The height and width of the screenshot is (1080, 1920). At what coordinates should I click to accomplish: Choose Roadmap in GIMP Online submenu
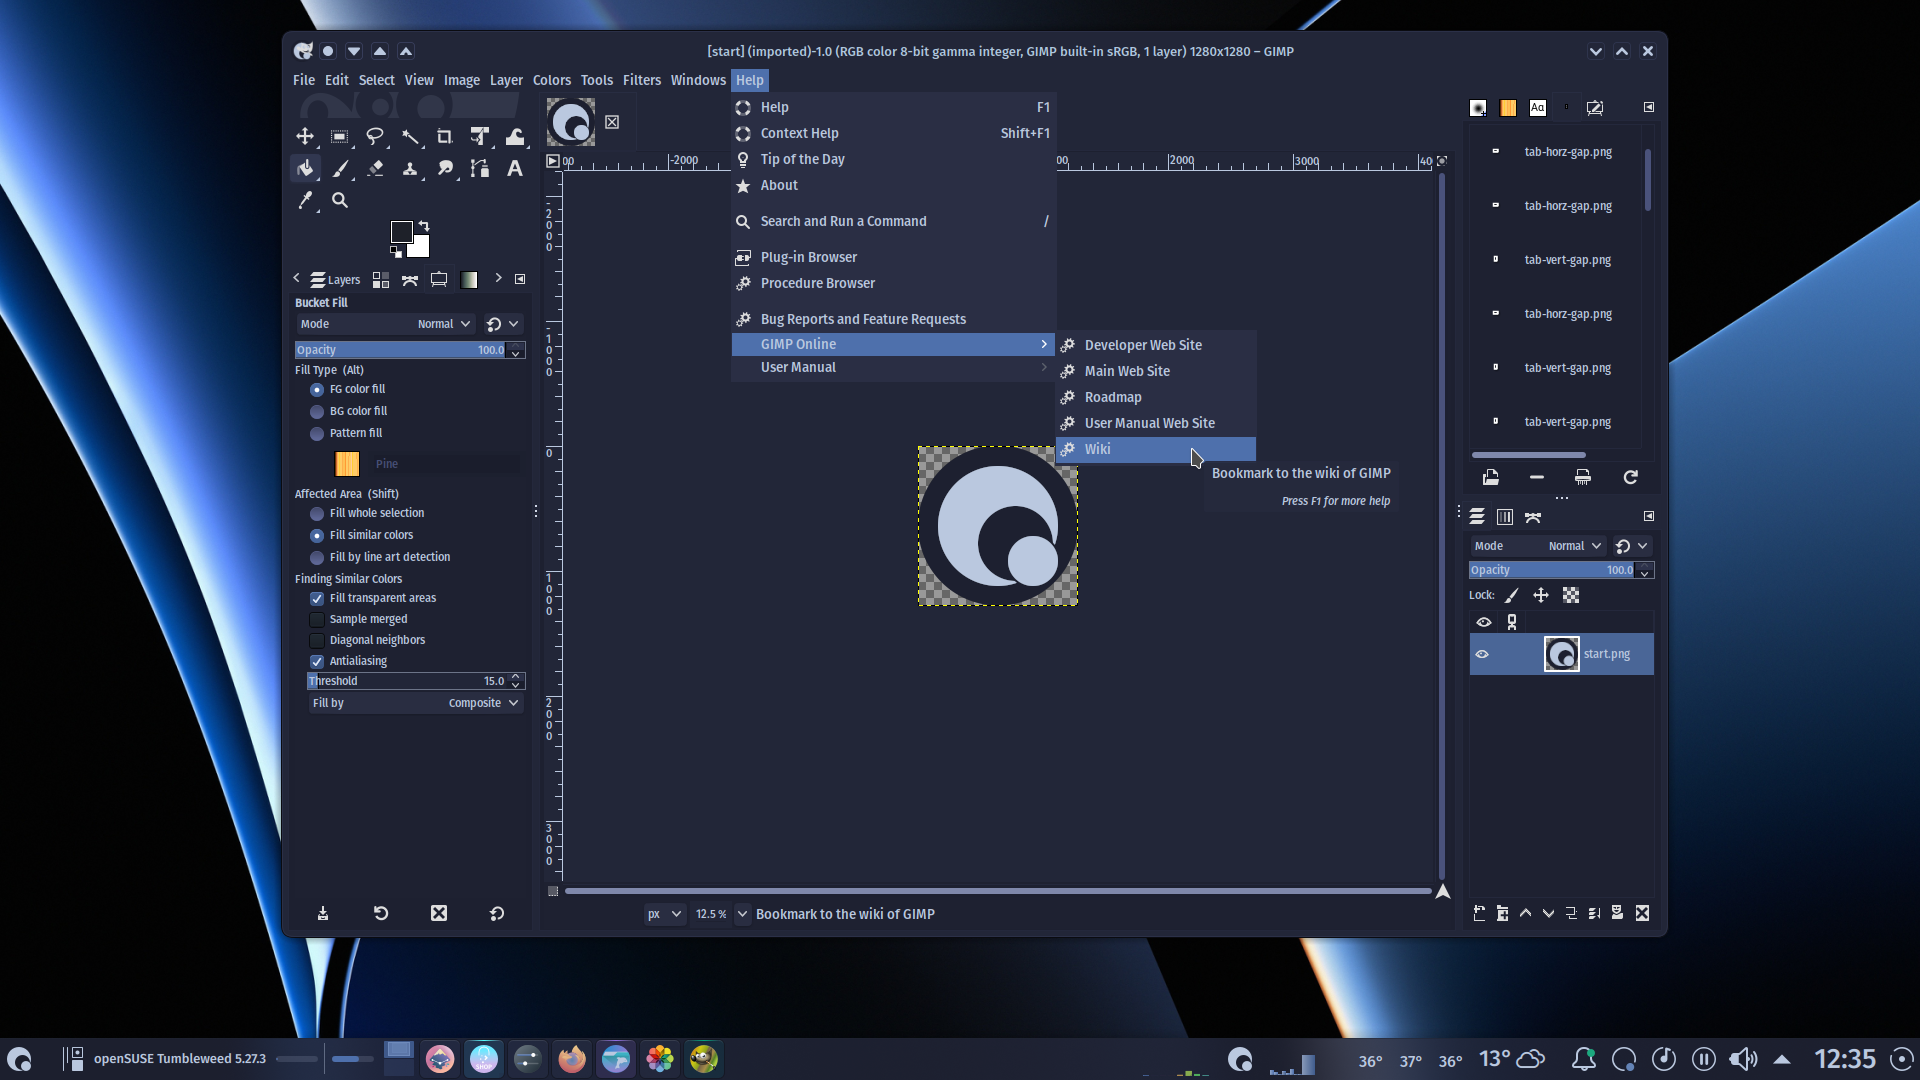1156,397
